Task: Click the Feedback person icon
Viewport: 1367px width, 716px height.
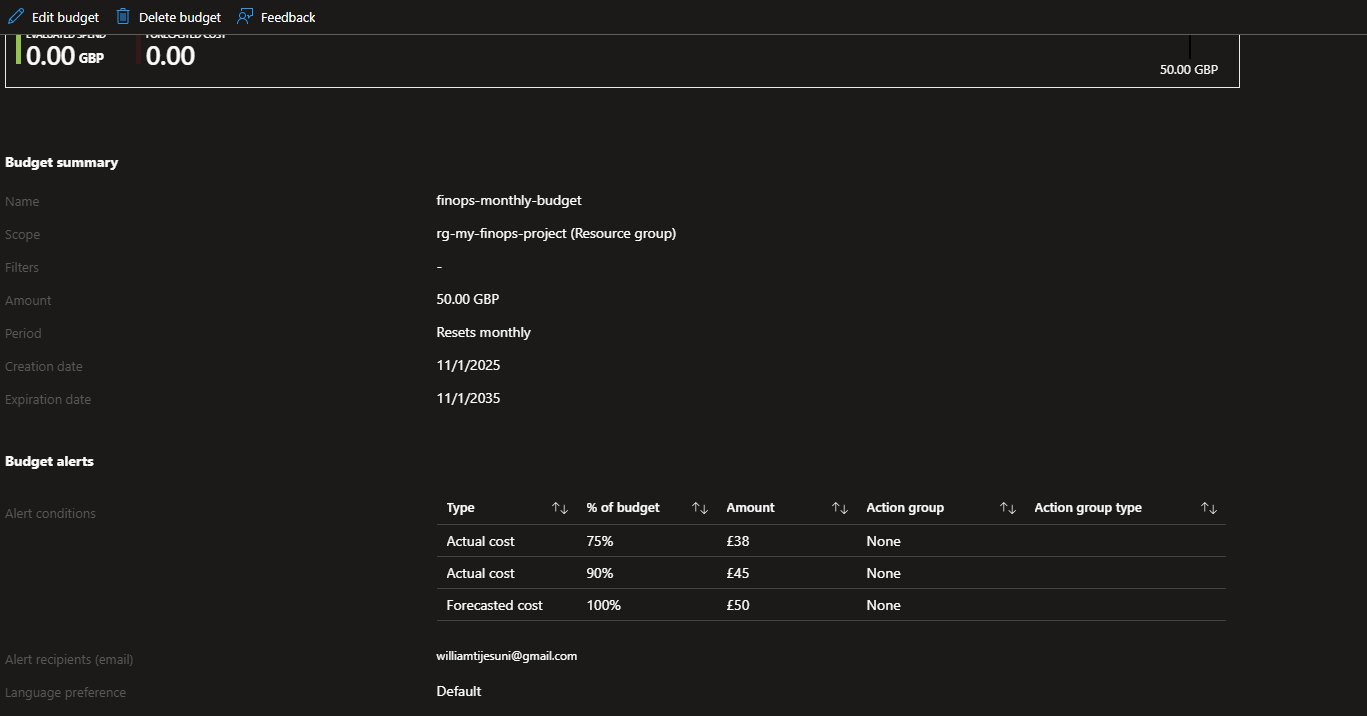Action: pos(245,17)
